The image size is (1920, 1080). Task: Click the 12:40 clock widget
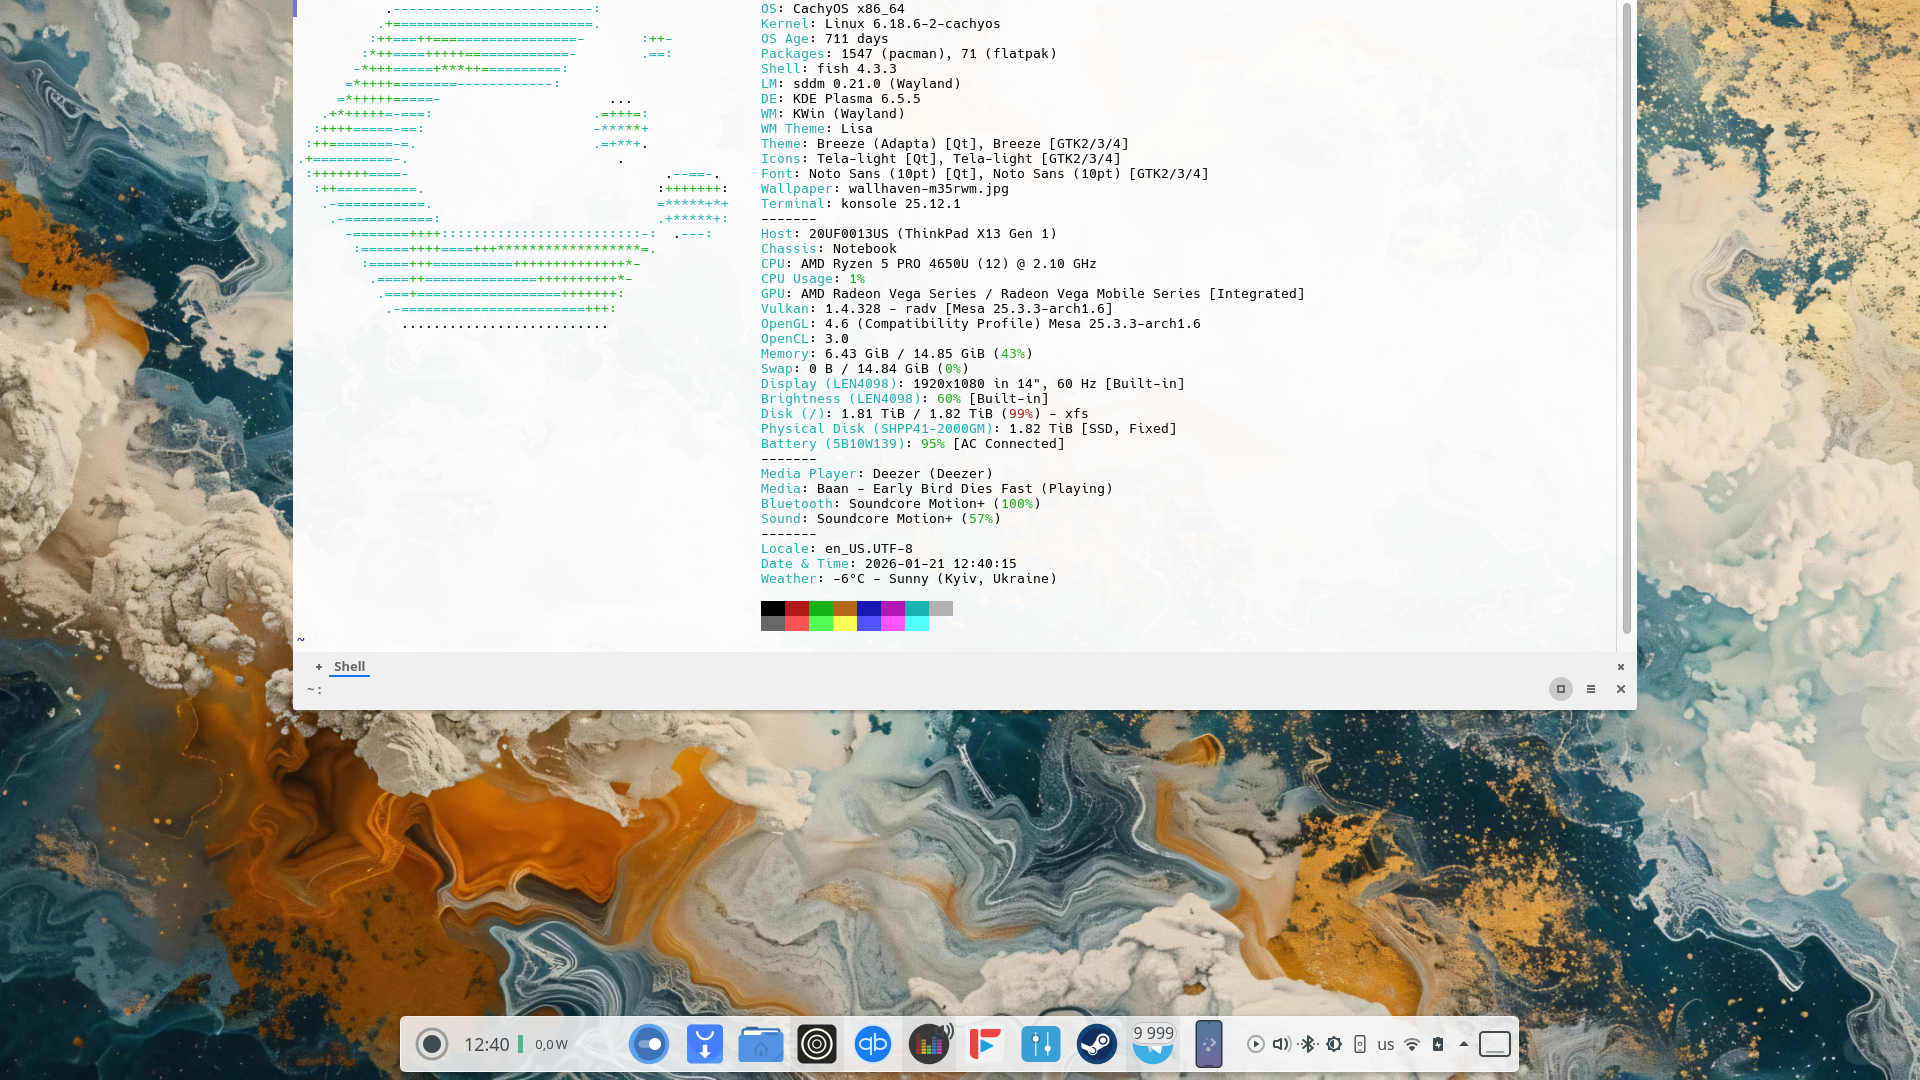486,1044
